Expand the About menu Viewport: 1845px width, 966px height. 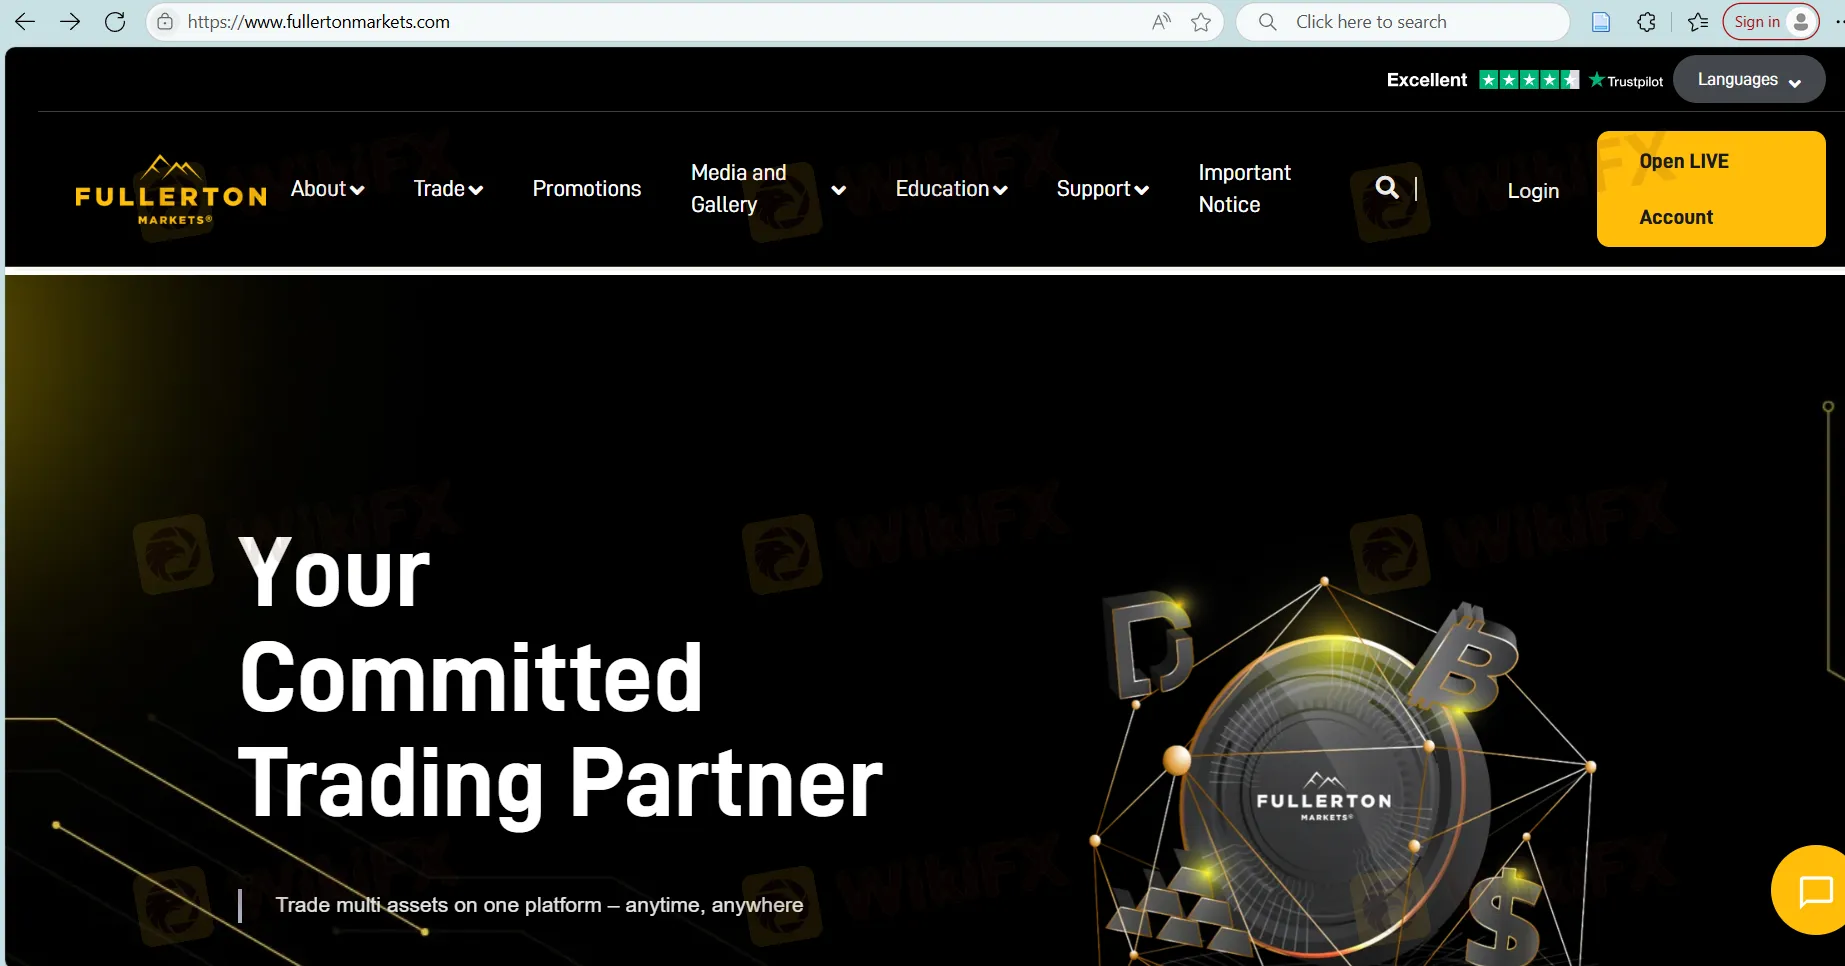click(328, 189)
